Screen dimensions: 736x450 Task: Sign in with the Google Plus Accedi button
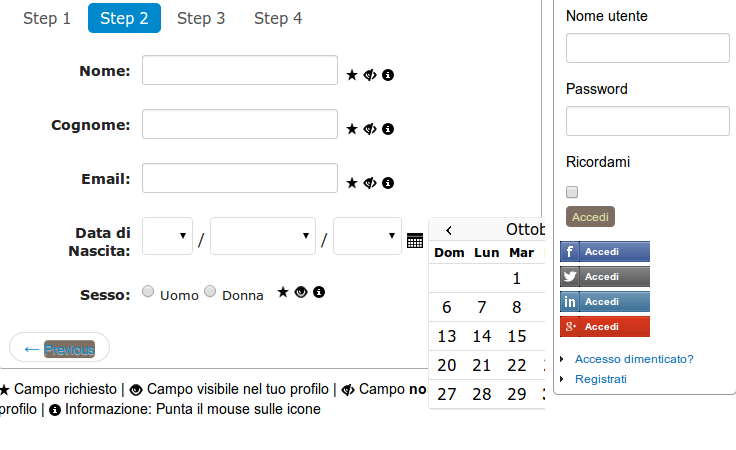tap(605, 327)
